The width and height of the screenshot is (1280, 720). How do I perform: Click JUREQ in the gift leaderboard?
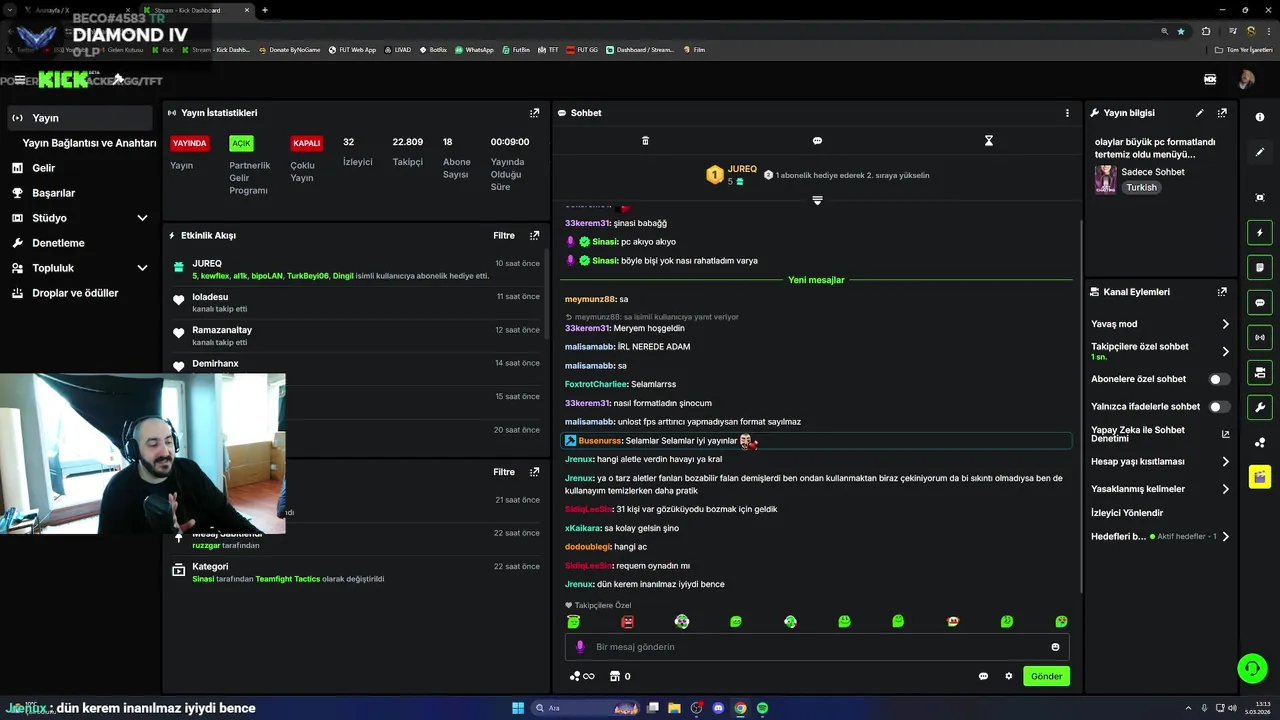tap(742, 169)
